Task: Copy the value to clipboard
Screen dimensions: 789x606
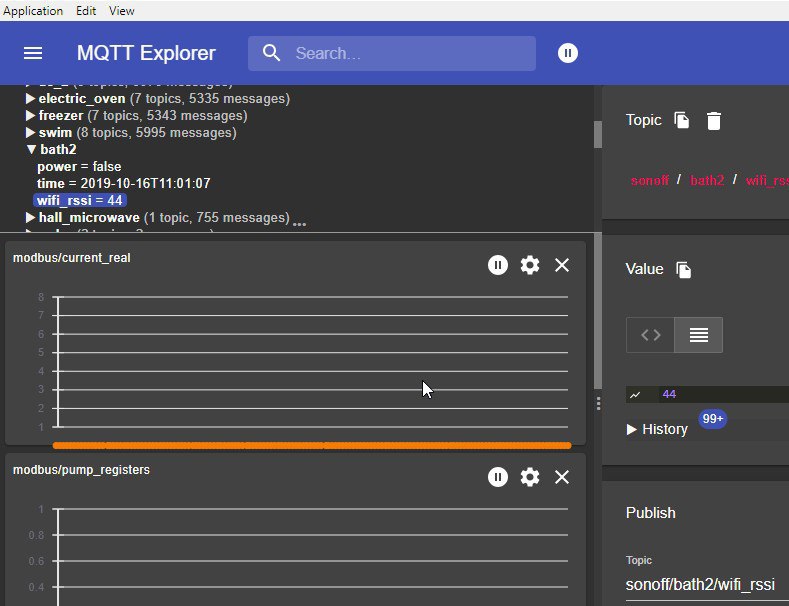Action: click(x=683, y=270)
